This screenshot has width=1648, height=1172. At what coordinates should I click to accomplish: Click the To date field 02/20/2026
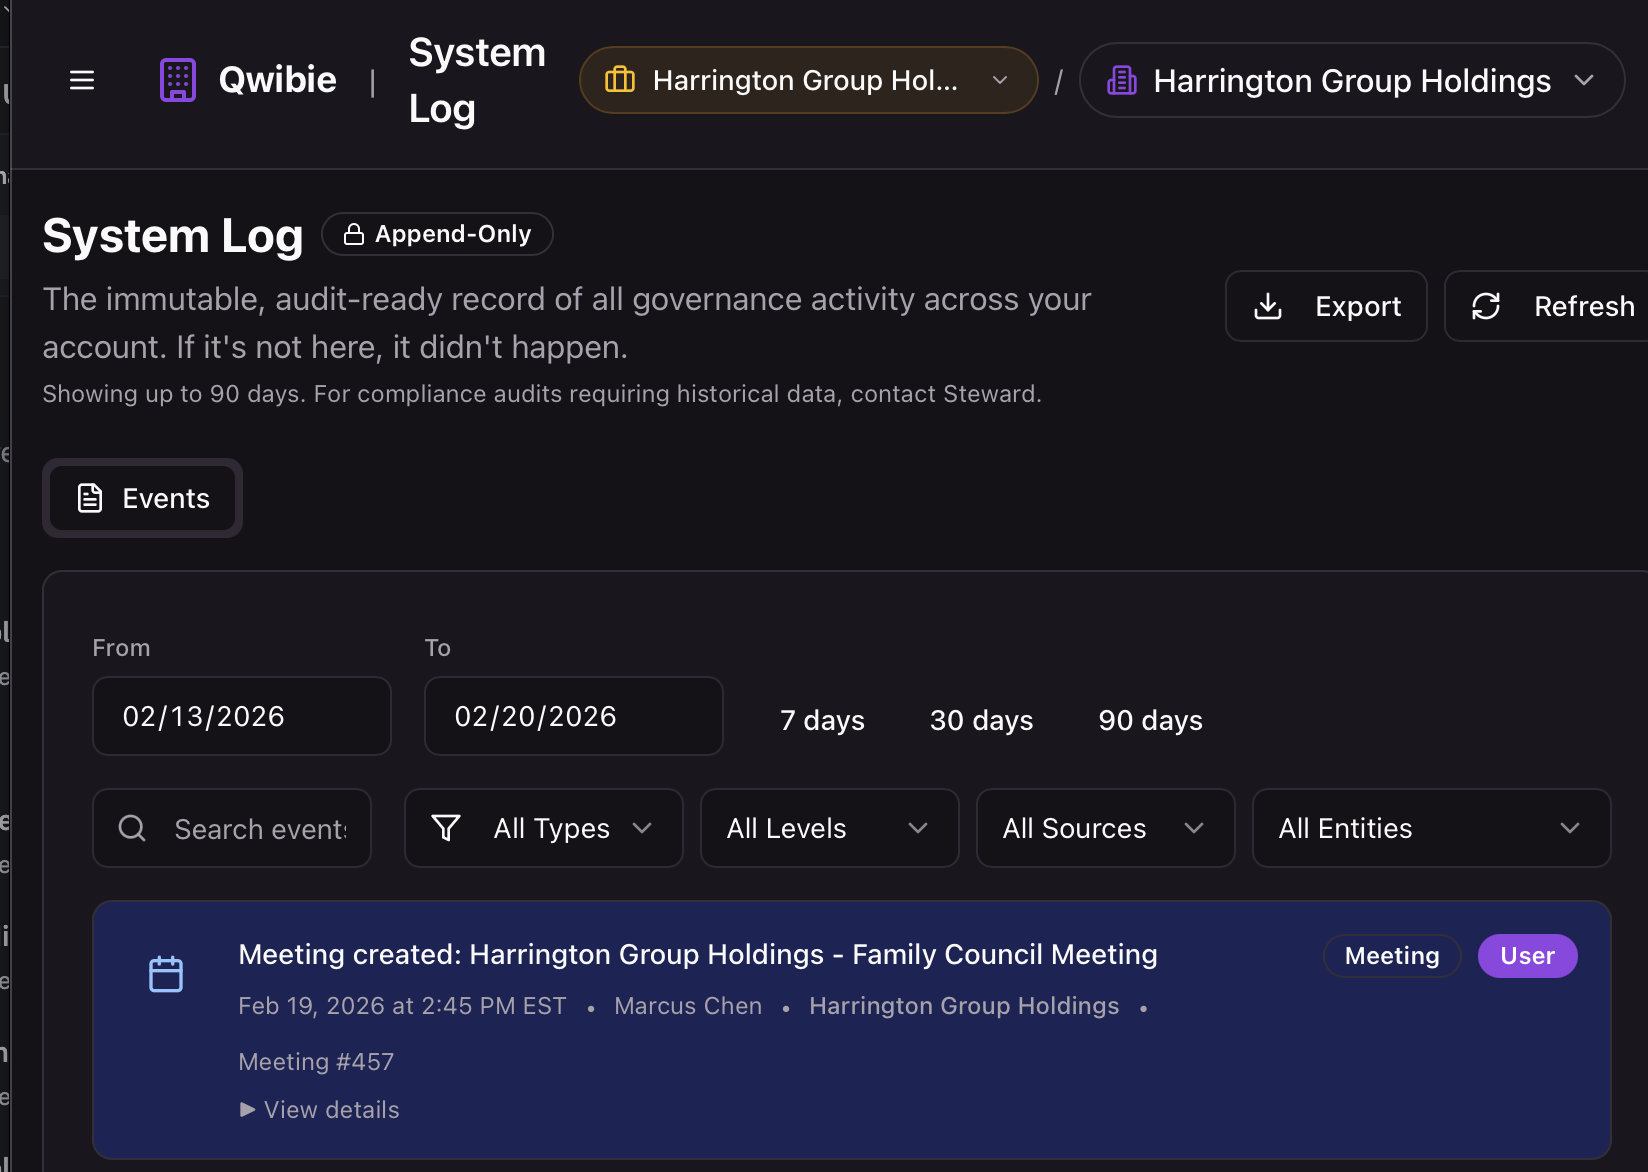574,716
